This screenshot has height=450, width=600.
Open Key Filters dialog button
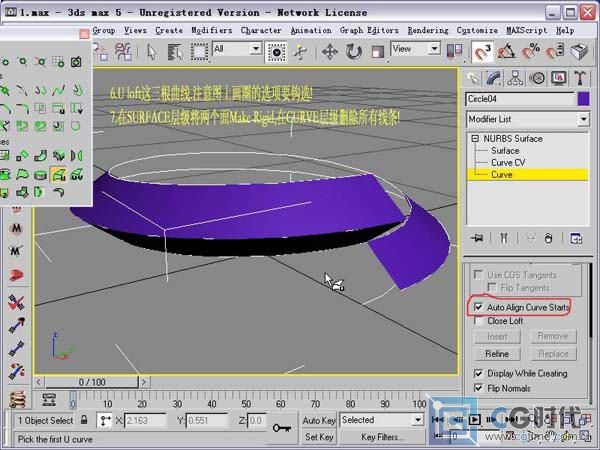coord(382,437)
